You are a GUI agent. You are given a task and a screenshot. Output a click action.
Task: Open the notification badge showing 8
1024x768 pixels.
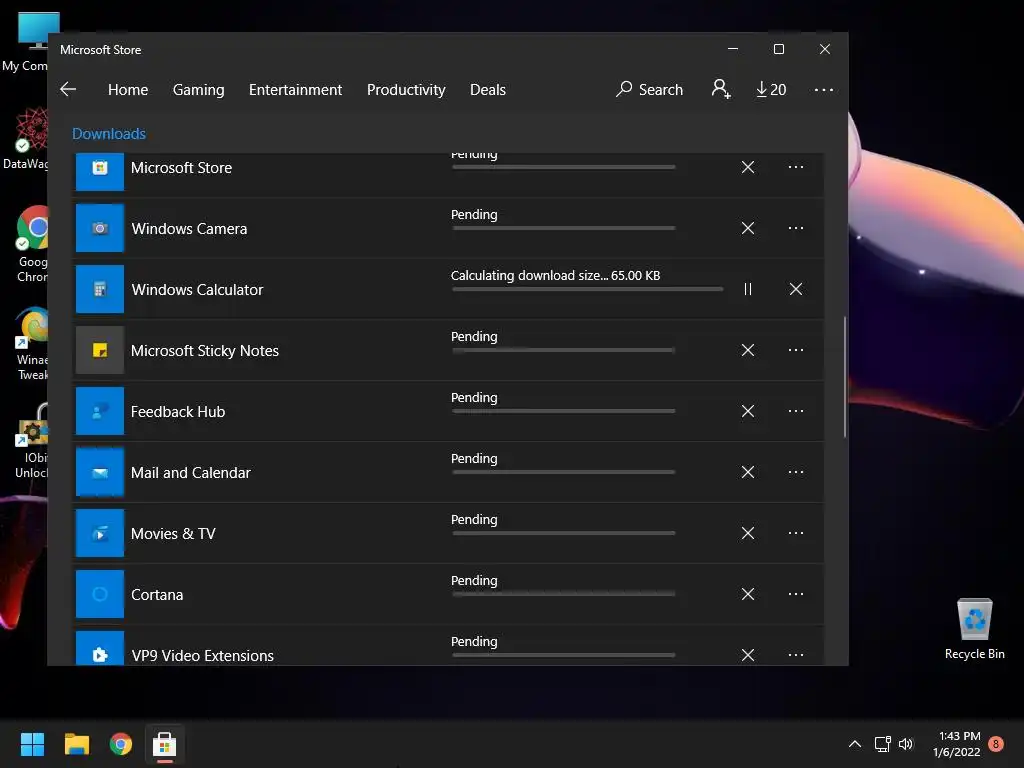(x=996, y=744)
